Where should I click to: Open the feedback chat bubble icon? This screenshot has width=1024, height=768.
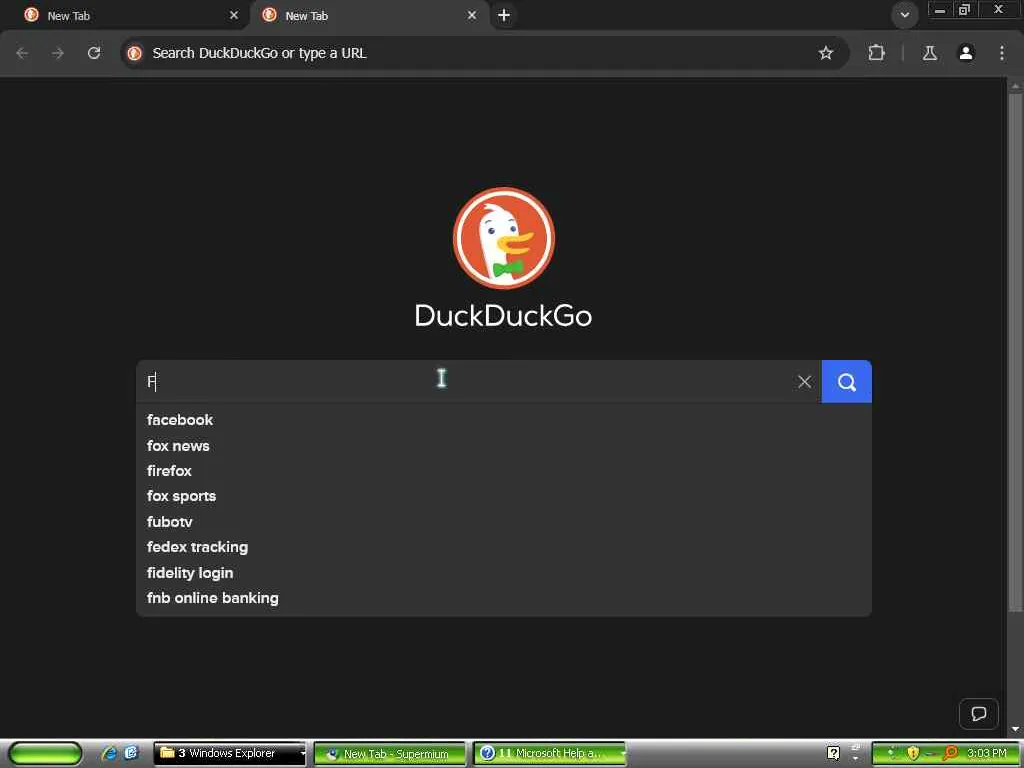pyautogui.click(x=978, y=713)
